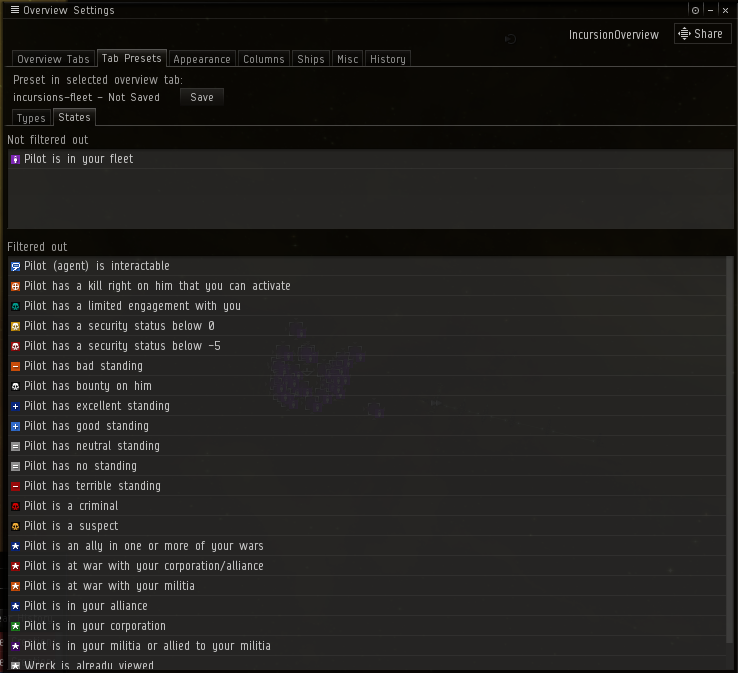The image size is (738, 673).
Task: Click the Share icon button
Action: click(x=702, y=34)
